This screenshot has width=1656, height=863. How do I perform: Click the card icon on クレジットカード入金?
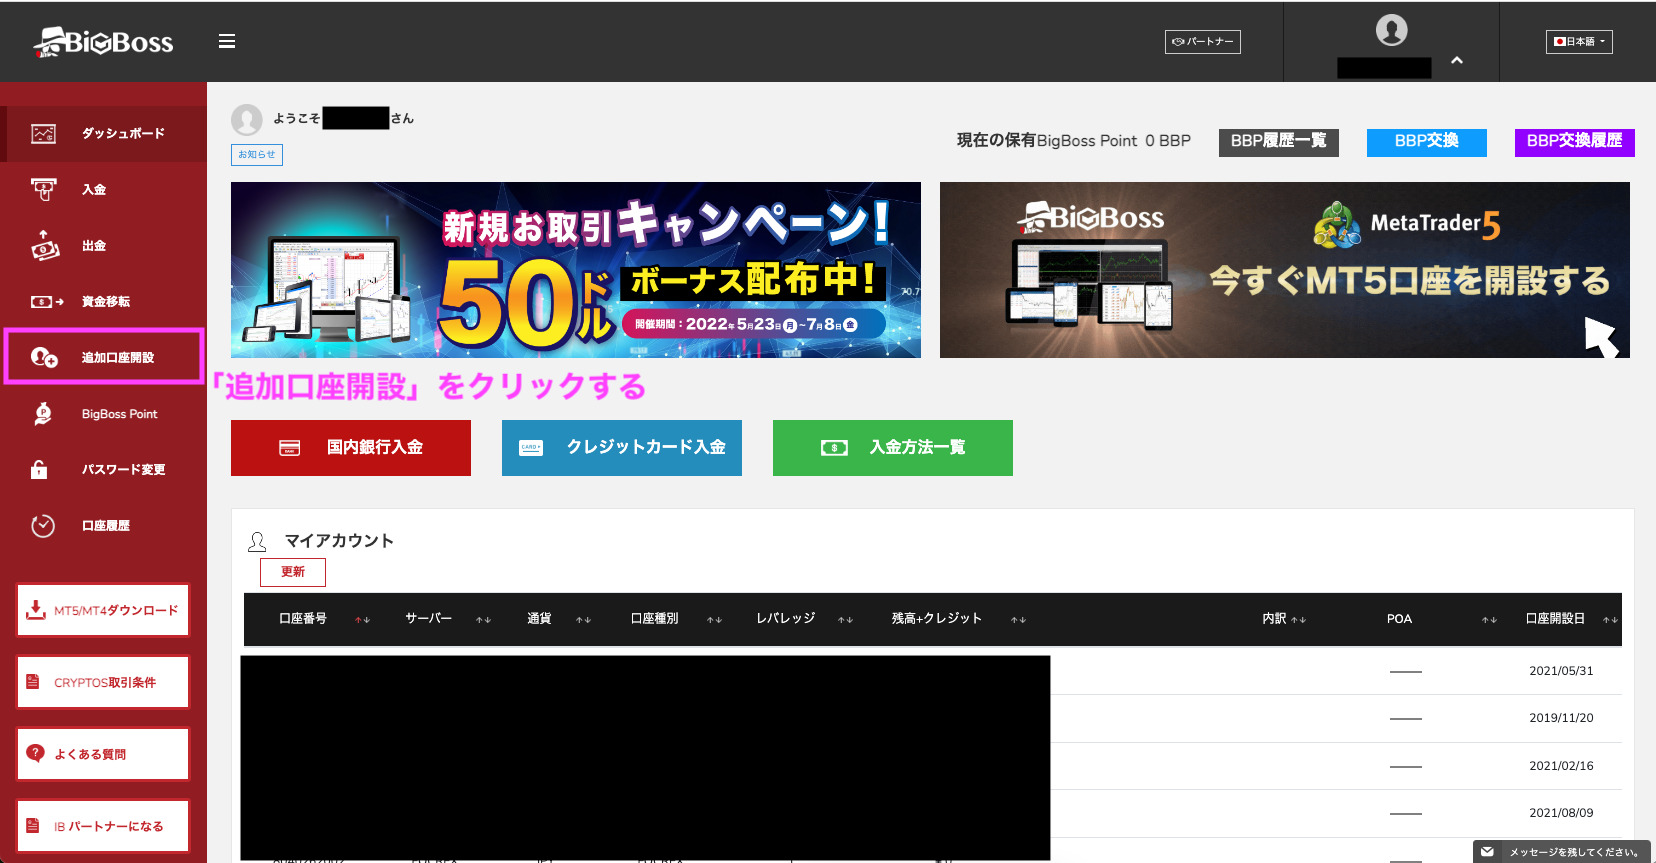[x=531, y=448]
